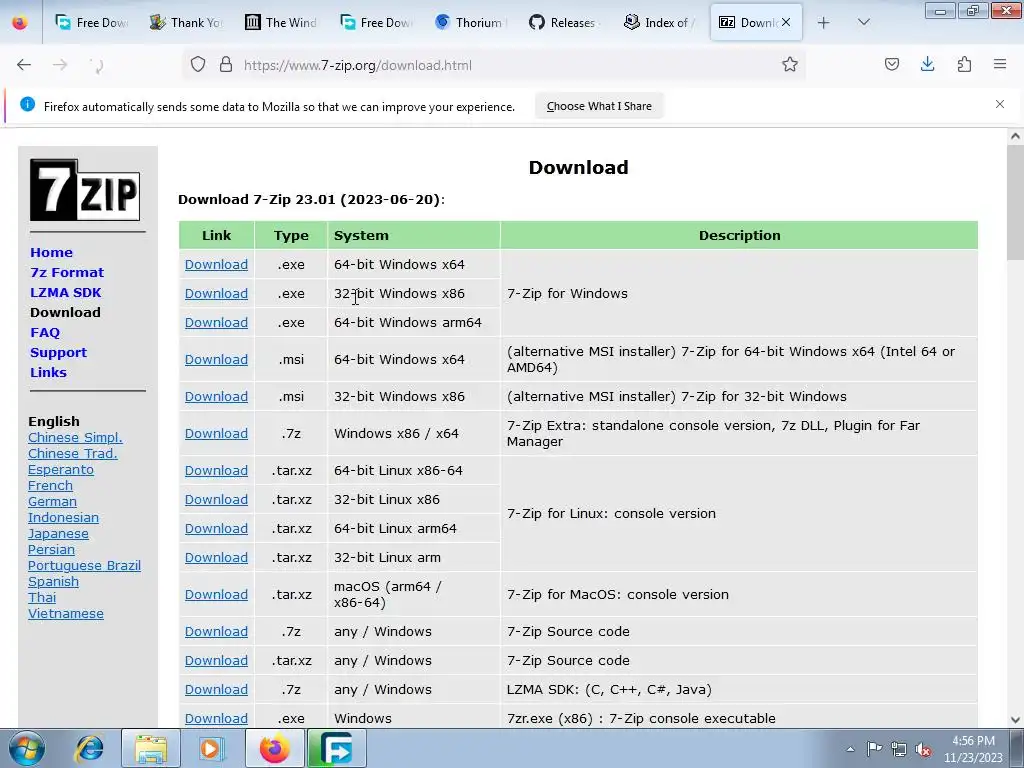
Task: Click the Firefox taskbar icon
Action: [x=275, y=748]
